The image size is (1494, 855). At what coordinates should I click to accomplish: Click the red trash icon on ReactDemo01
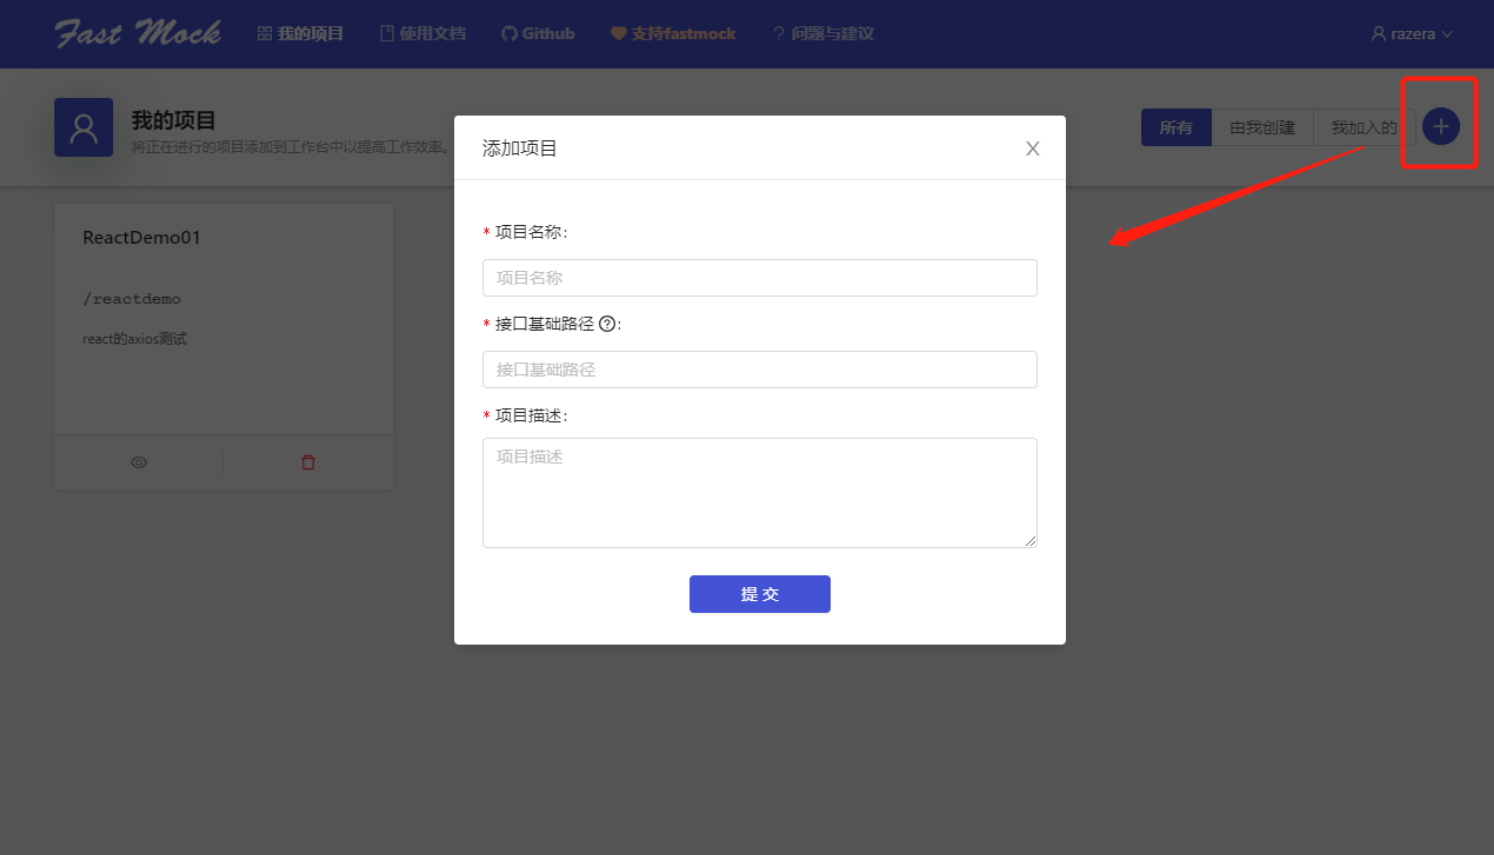click(308, 462)
